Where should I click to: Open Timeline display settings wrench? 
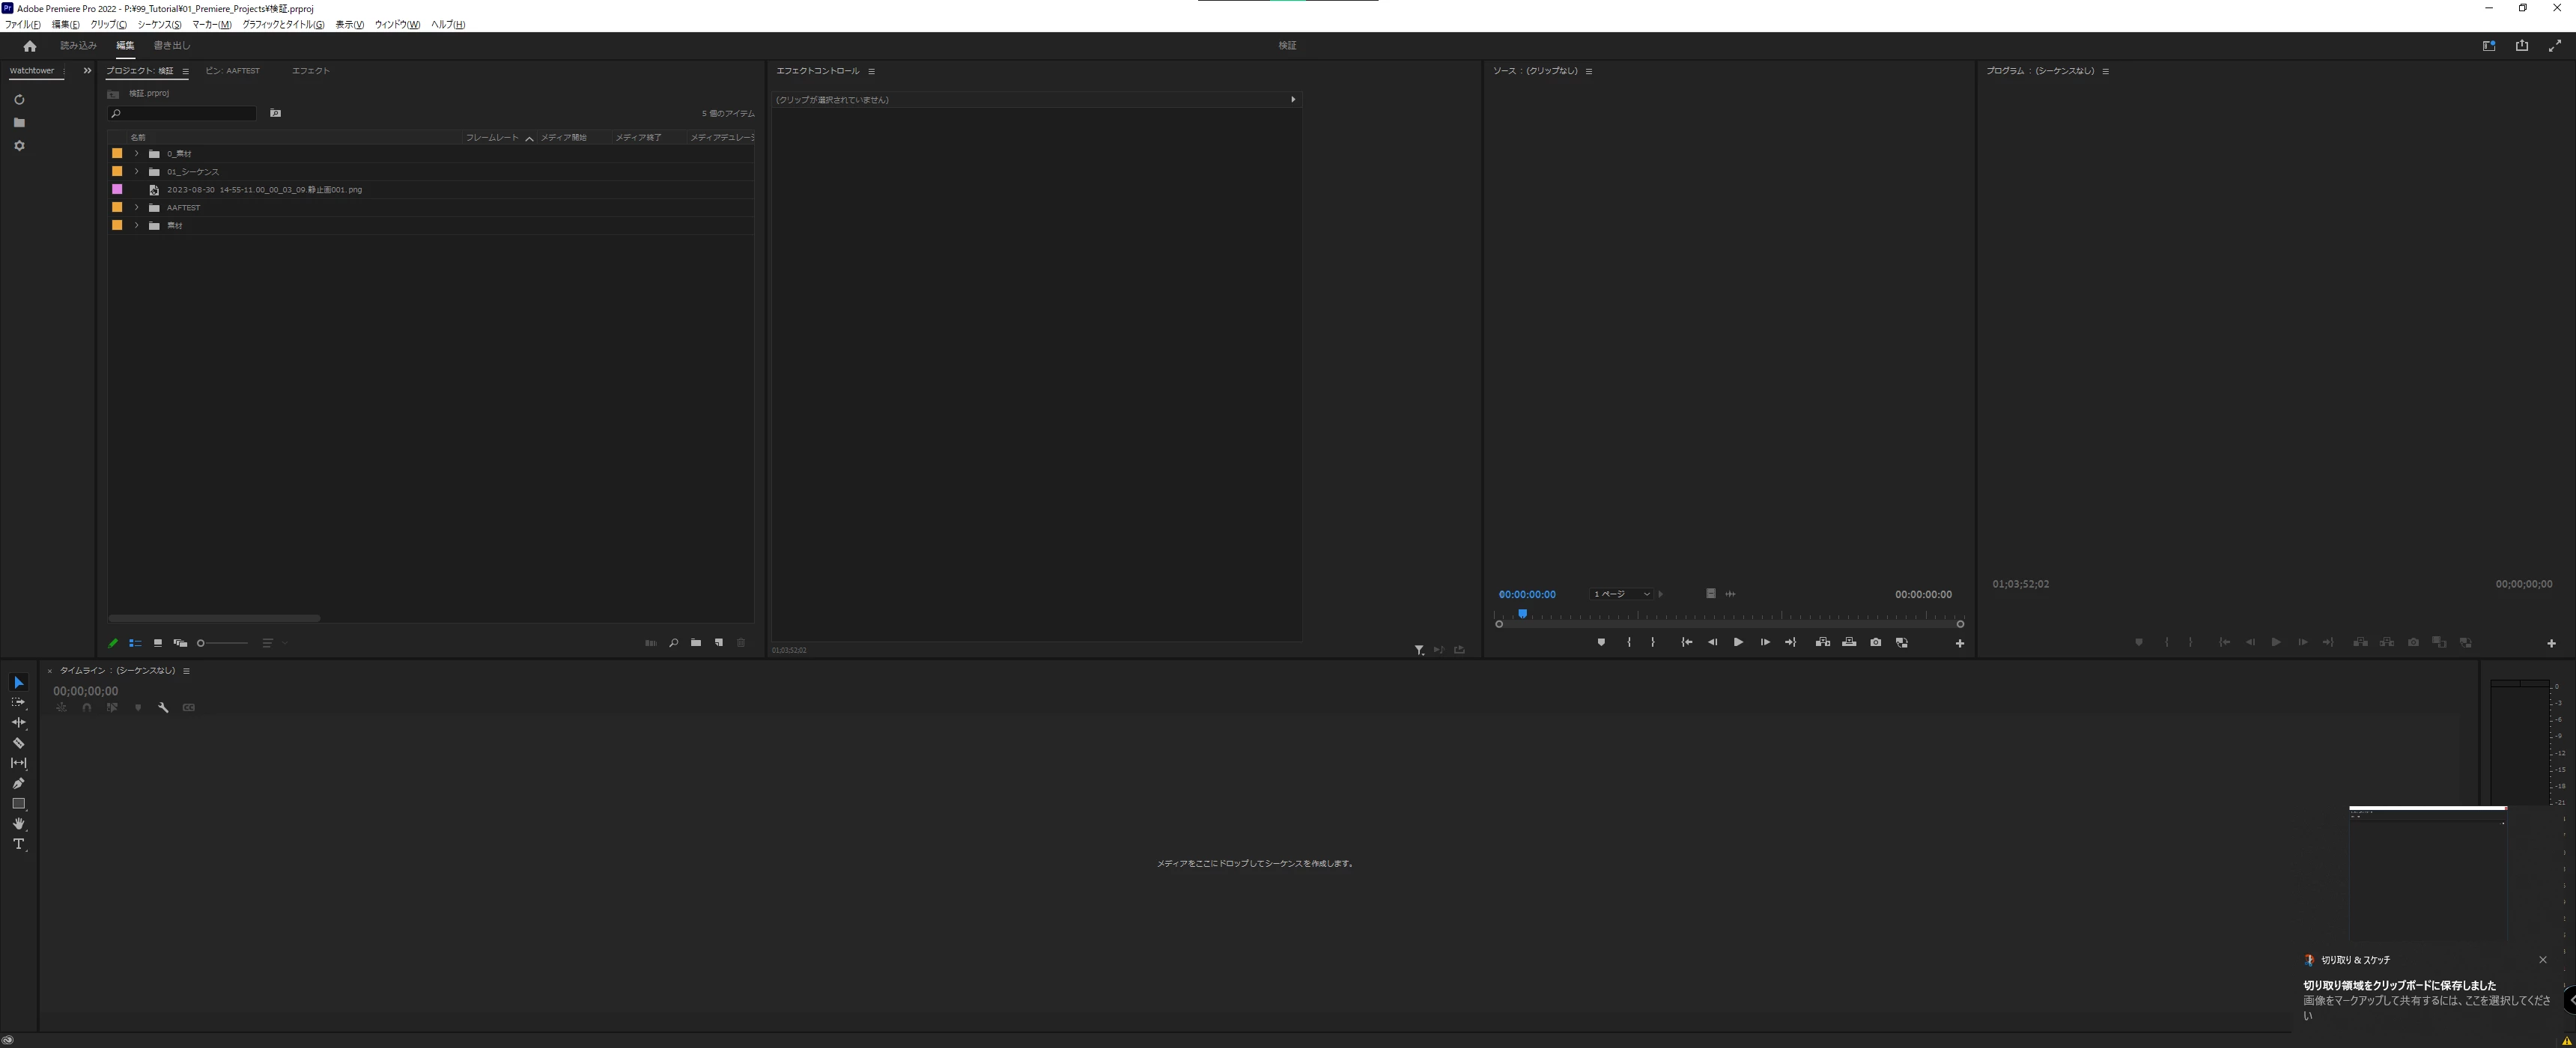point(163,707)
